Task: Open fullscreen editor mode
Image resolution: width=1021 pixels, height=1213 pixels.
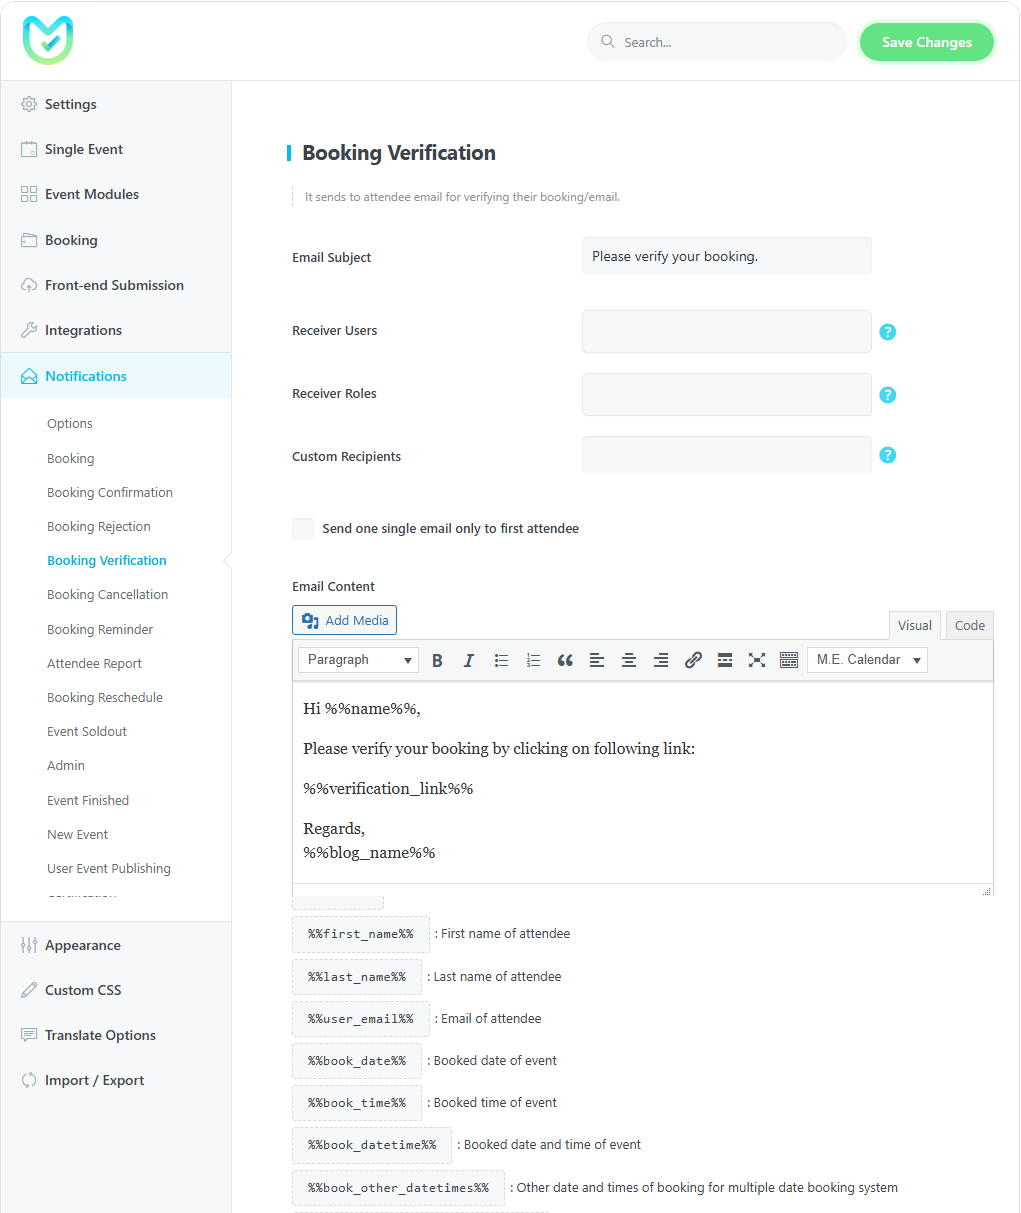Action: click(757, 660)
